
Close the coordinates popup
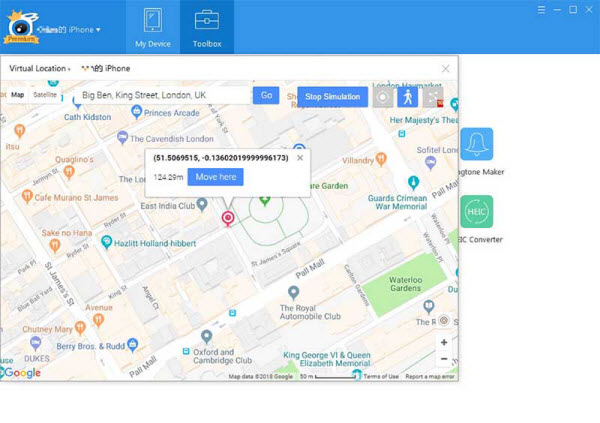[300, 158]
